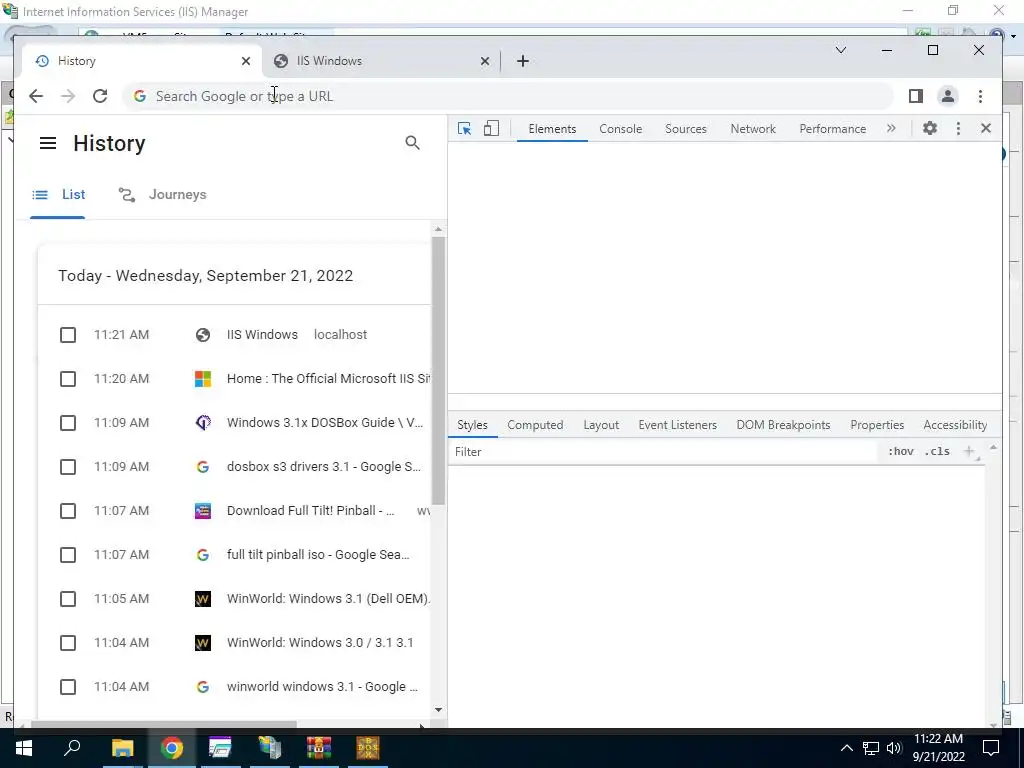Open the WinRAR taskbar icon

[319, 748]
